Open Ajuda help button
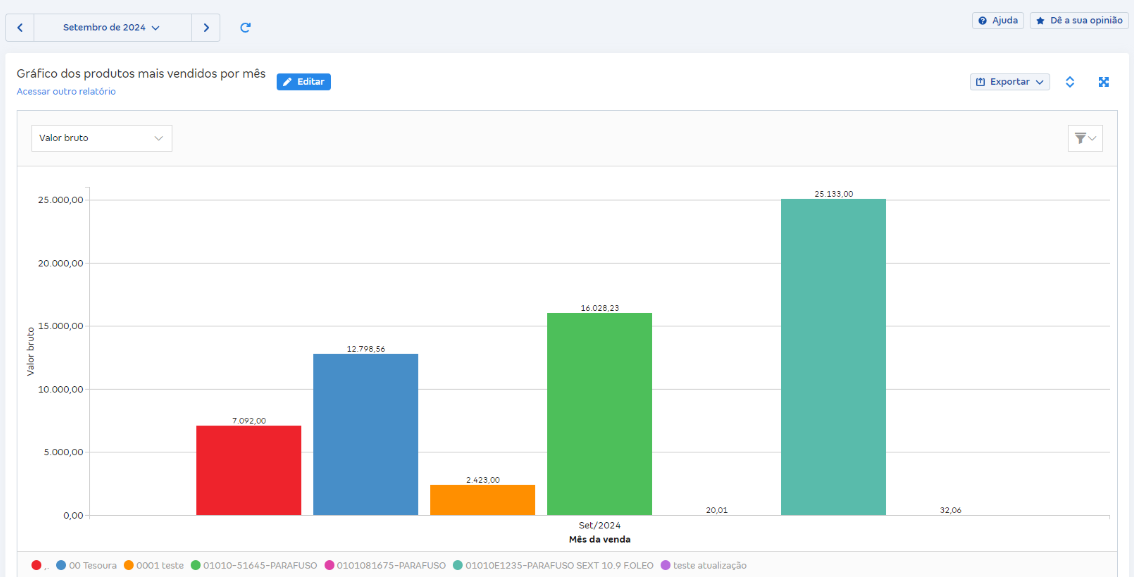The height and width of the screenshot is (577, 1134). [997, 20]
